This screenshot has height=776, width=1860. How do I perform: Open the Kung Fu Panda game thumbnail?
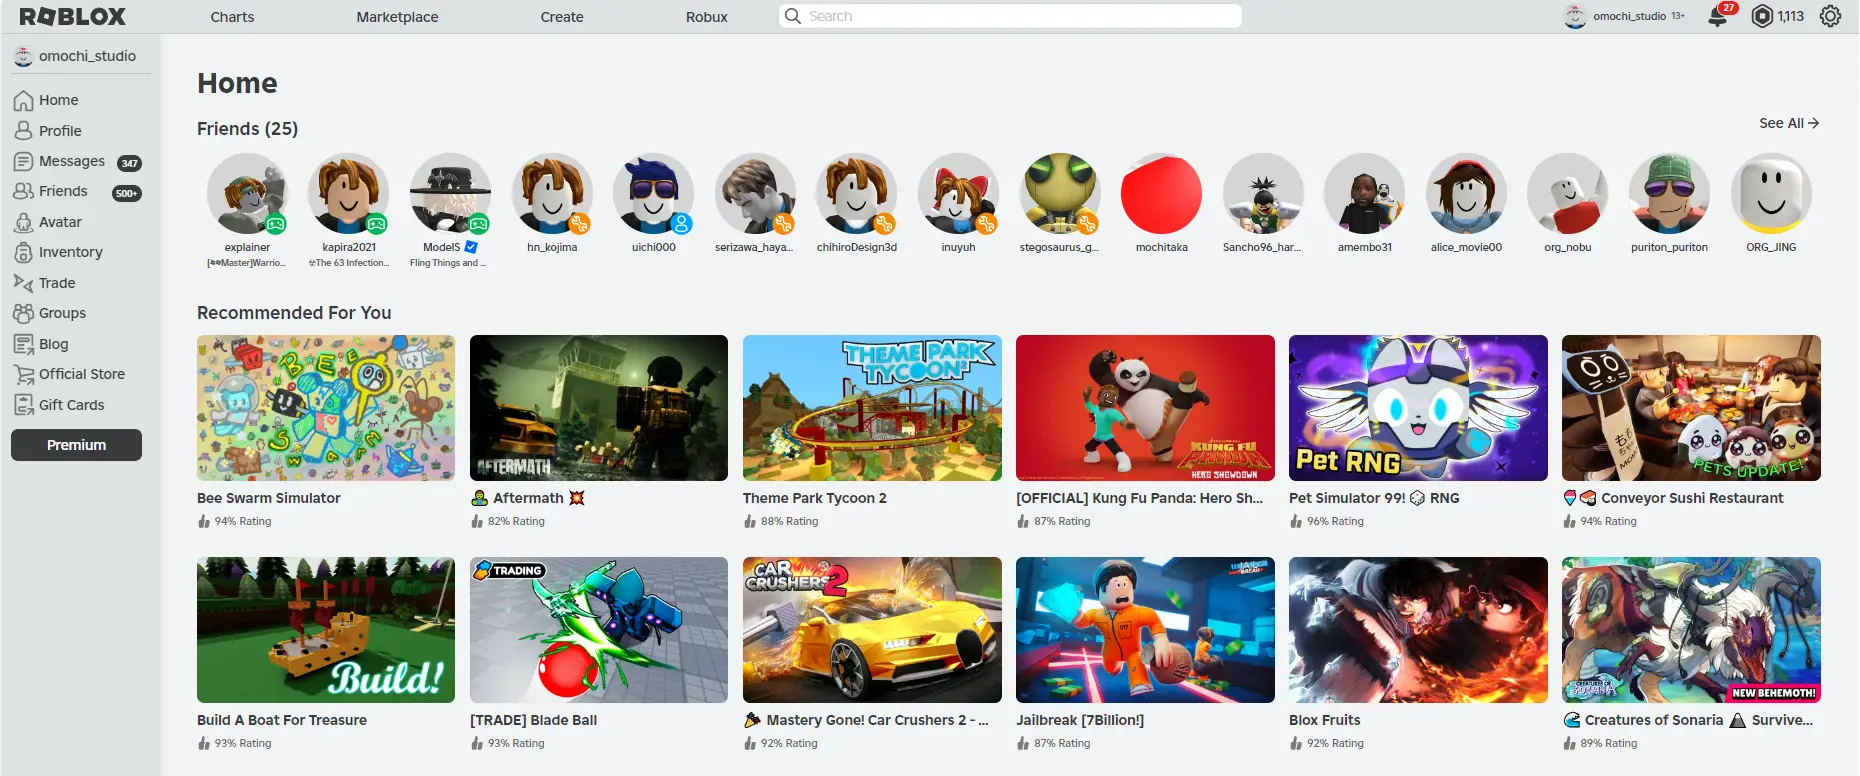[x=1145, y=408]
